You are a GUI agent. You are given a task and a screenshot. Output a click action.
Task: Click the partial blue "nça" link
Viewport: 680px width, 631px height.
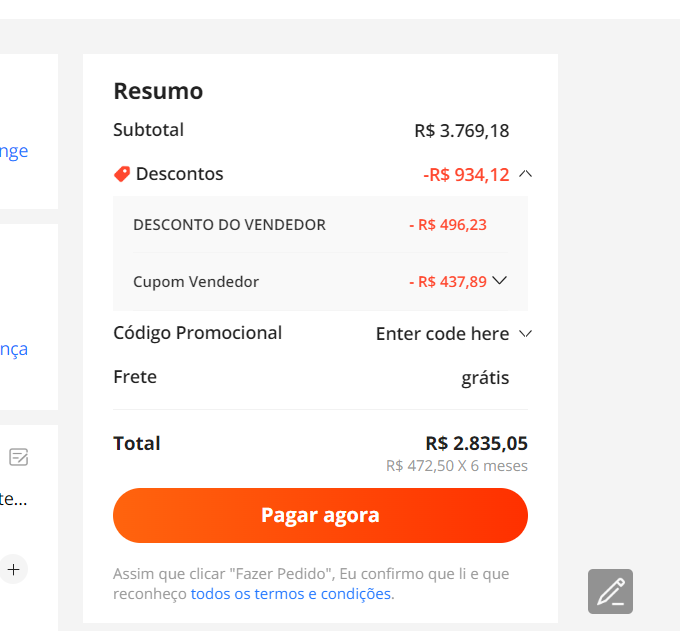pos(14,349)
